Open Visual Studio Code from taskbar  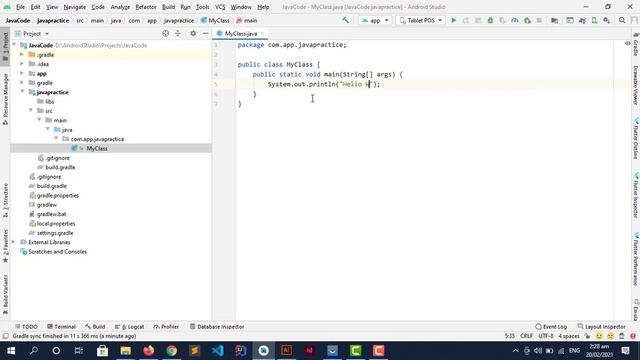(218, 350)
